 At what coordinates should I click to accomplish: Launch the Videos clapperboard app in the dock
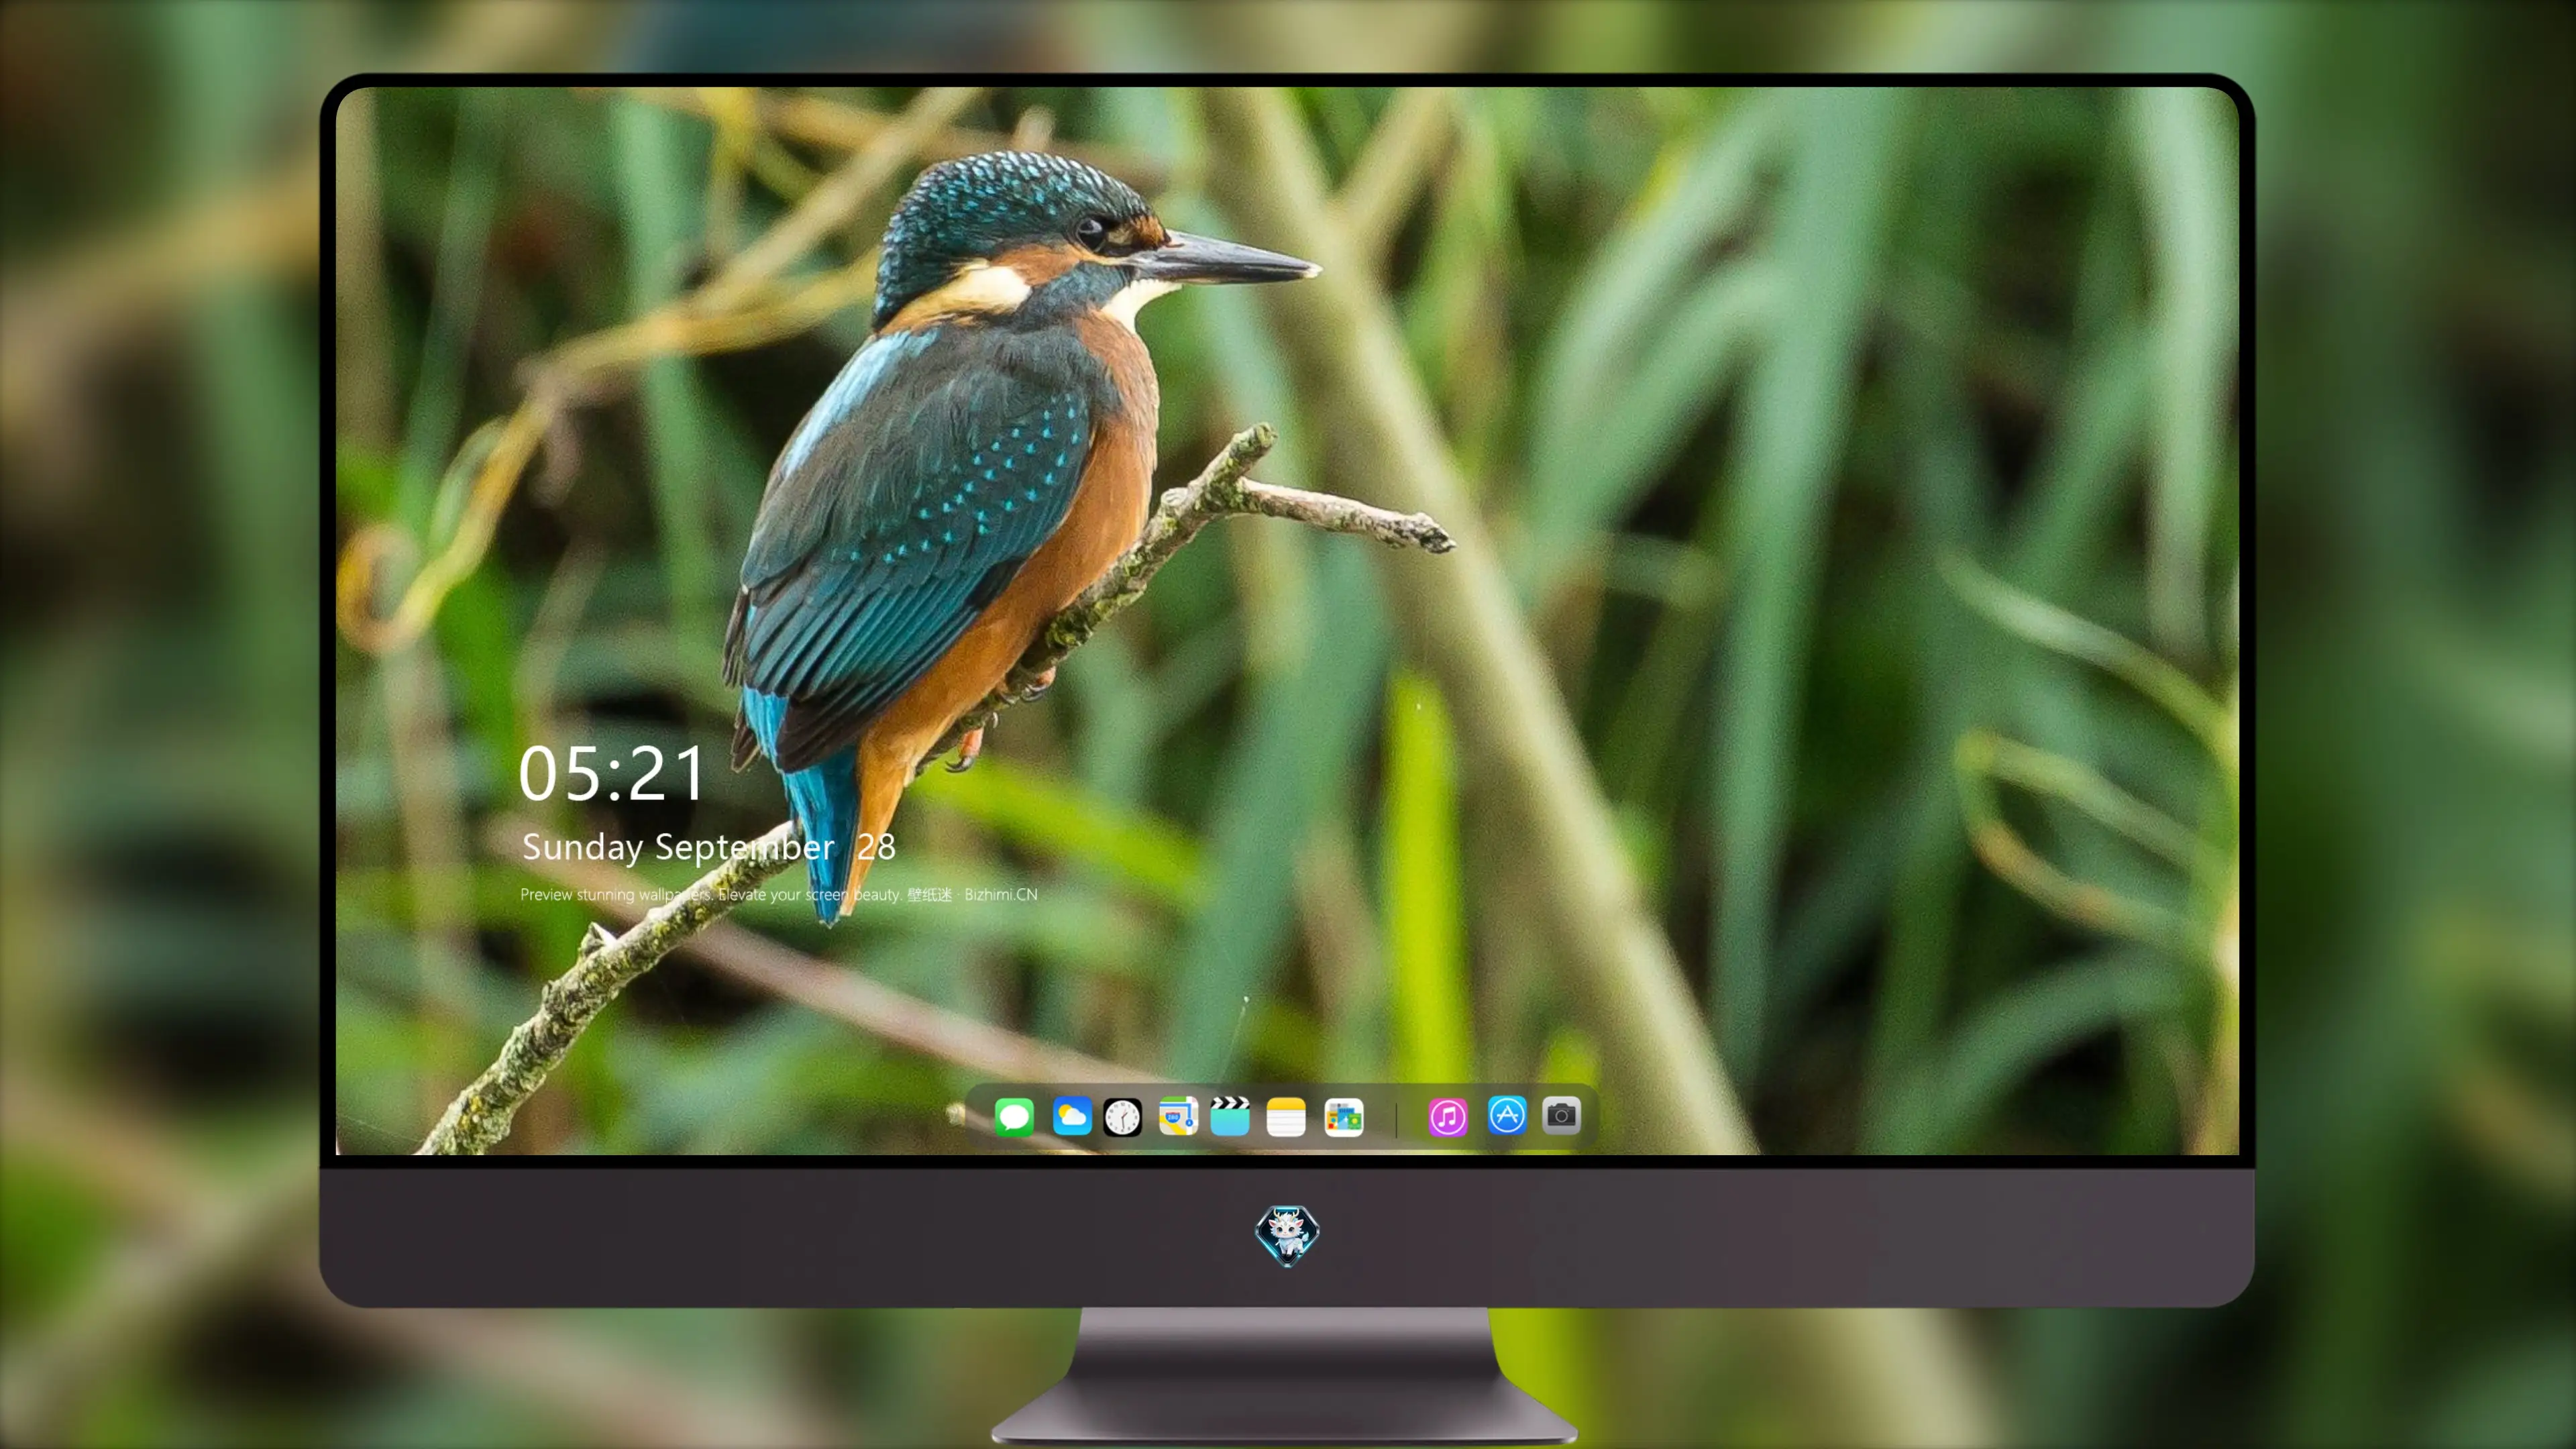[x=1230, y=1116]
